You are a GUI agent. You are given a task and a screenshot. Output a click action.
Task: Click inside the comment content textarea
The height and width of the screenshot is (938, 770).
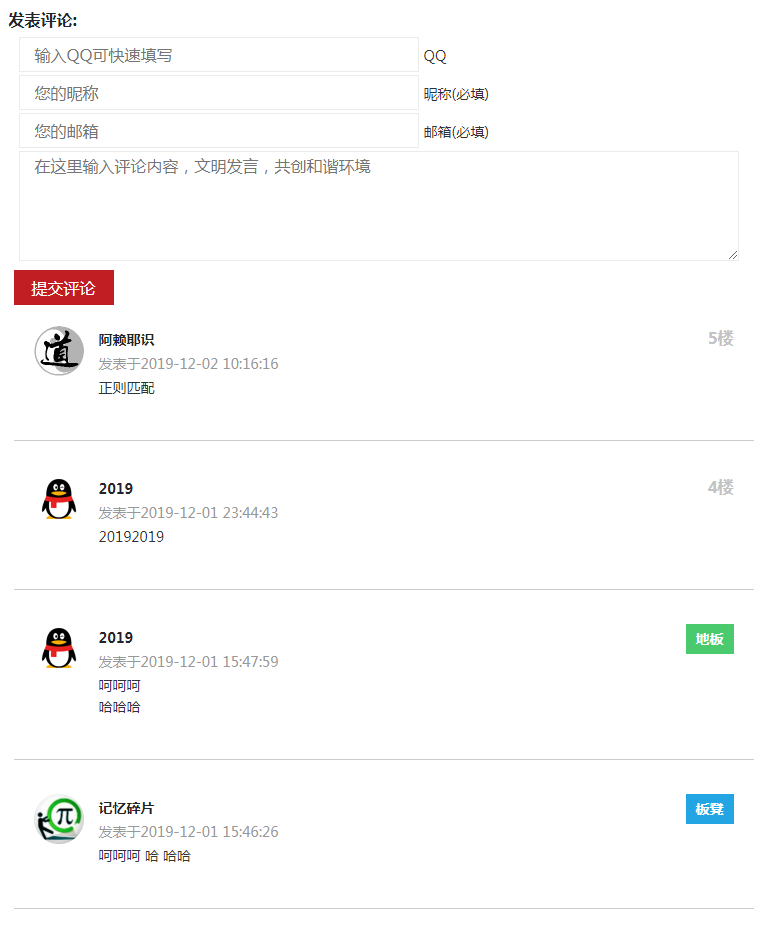[379, 206]
